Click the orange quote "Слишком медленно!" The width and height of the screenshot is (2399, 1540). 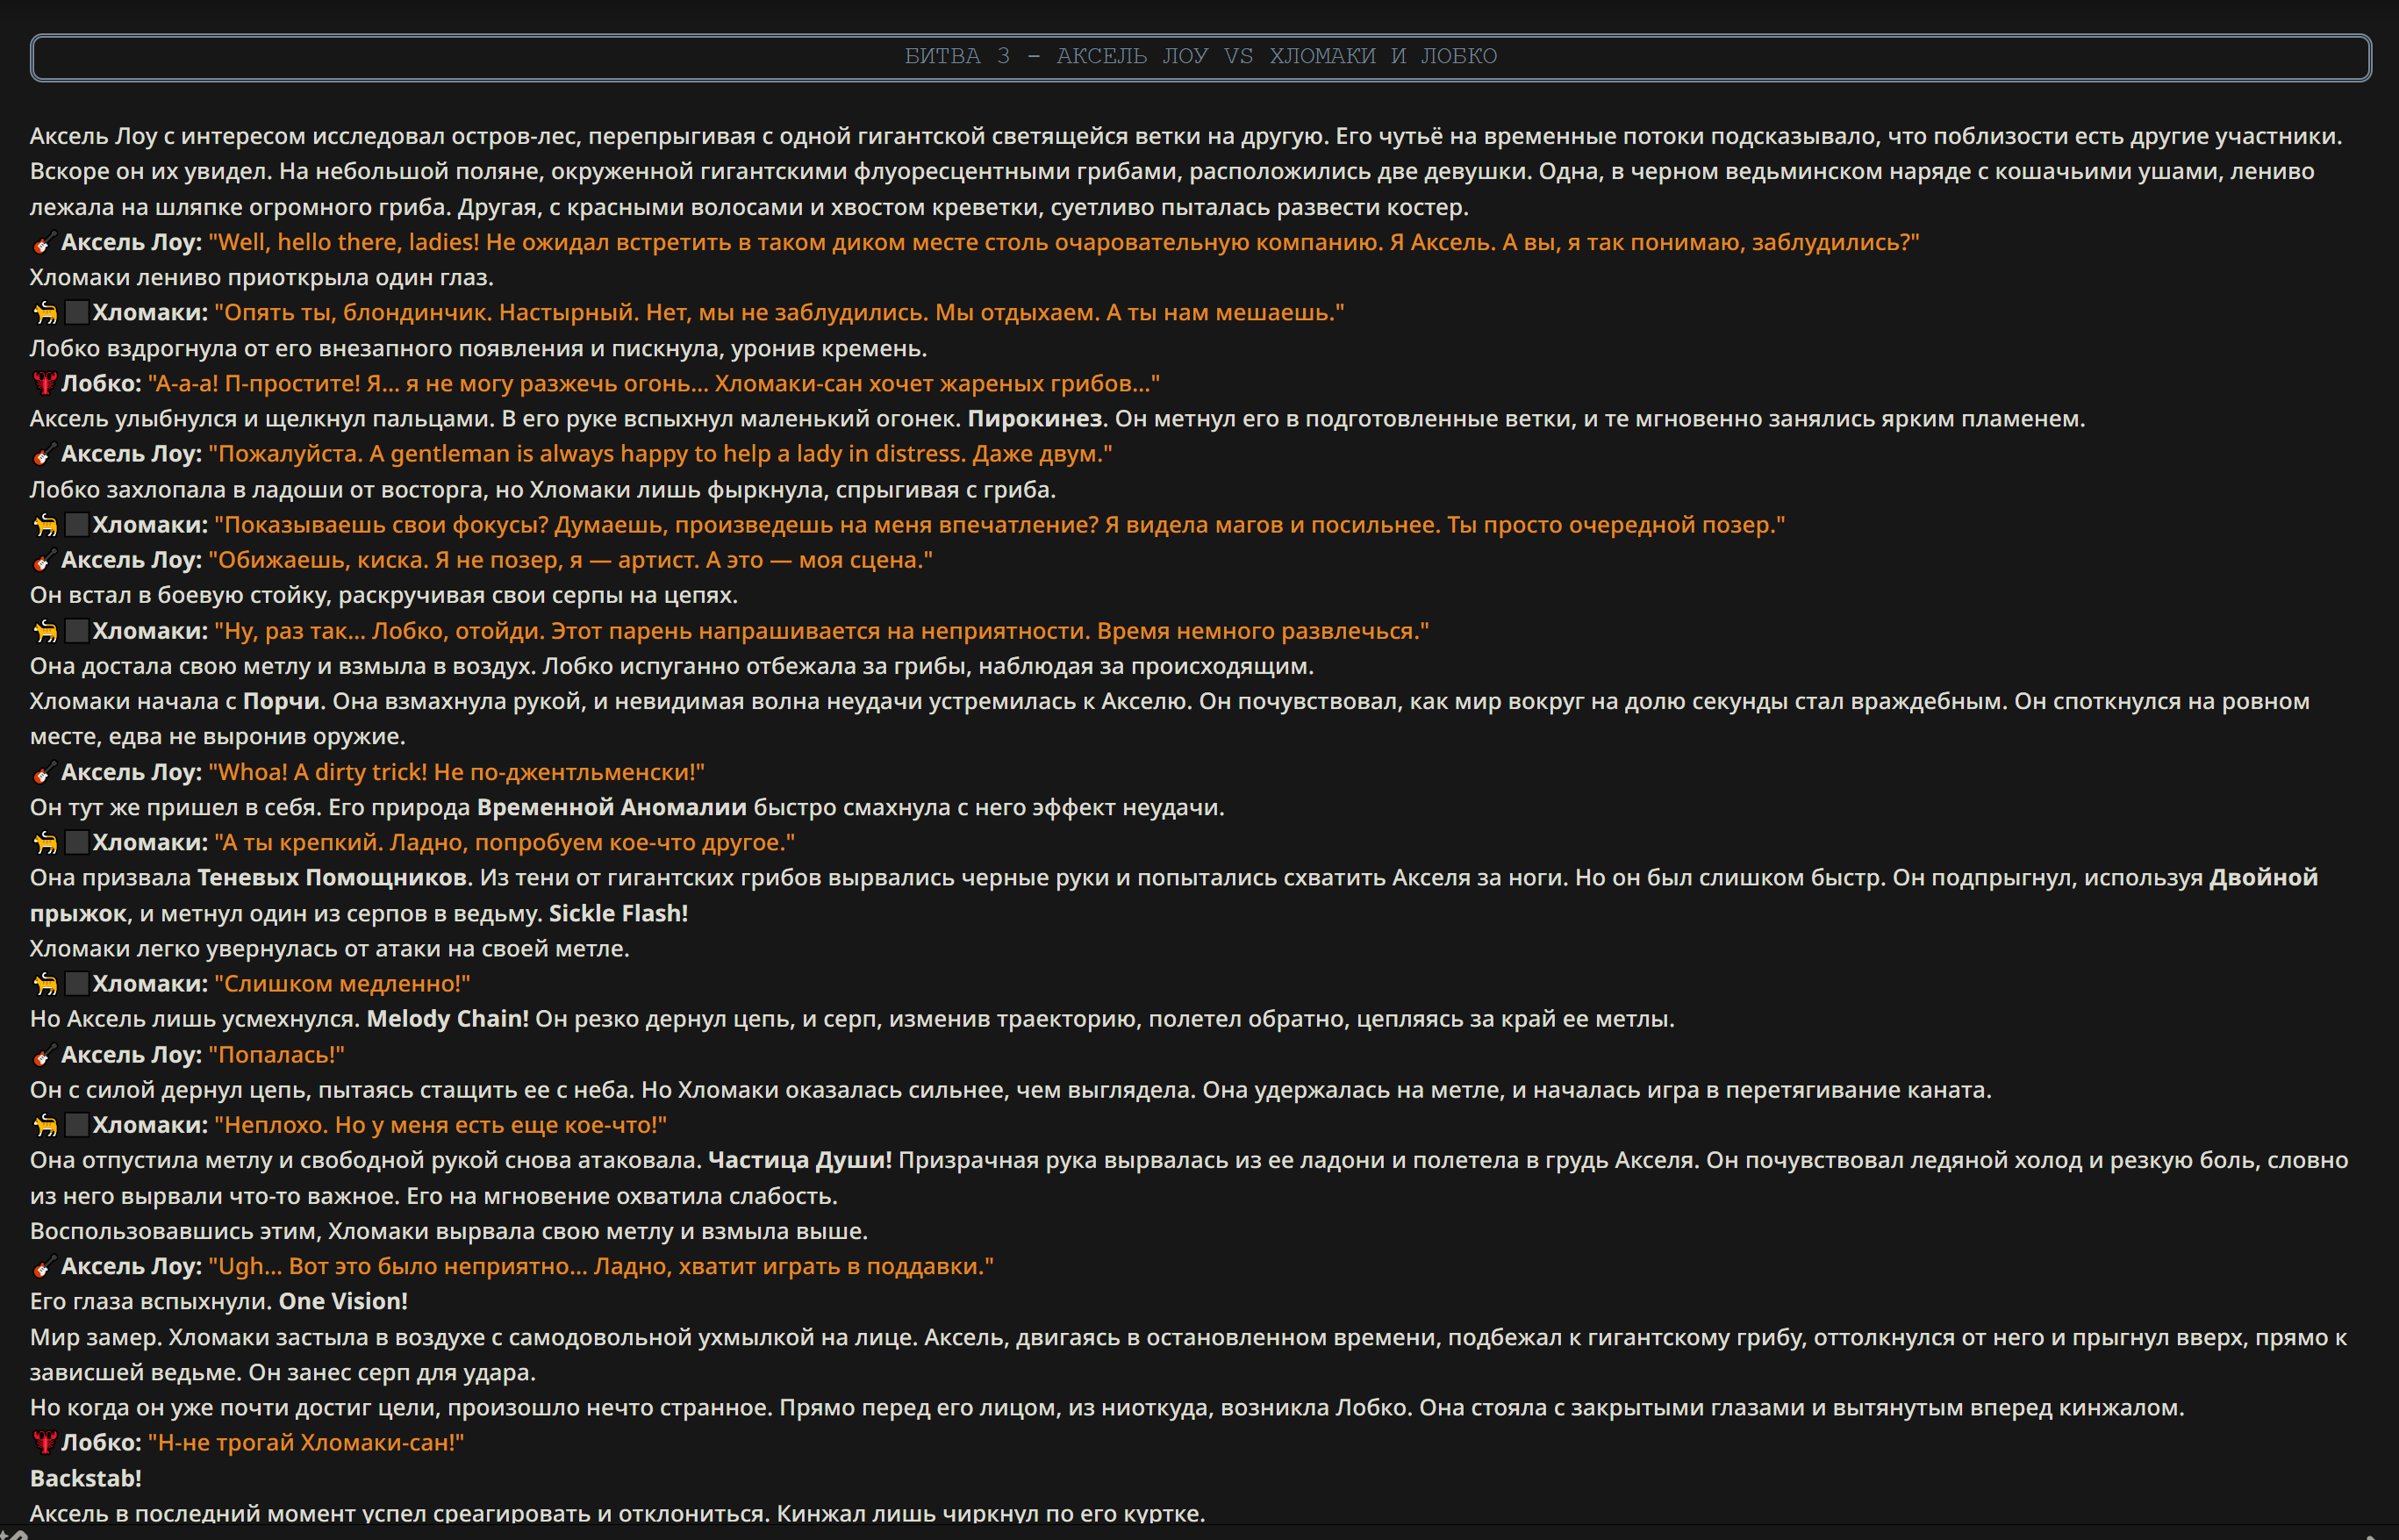342,984
